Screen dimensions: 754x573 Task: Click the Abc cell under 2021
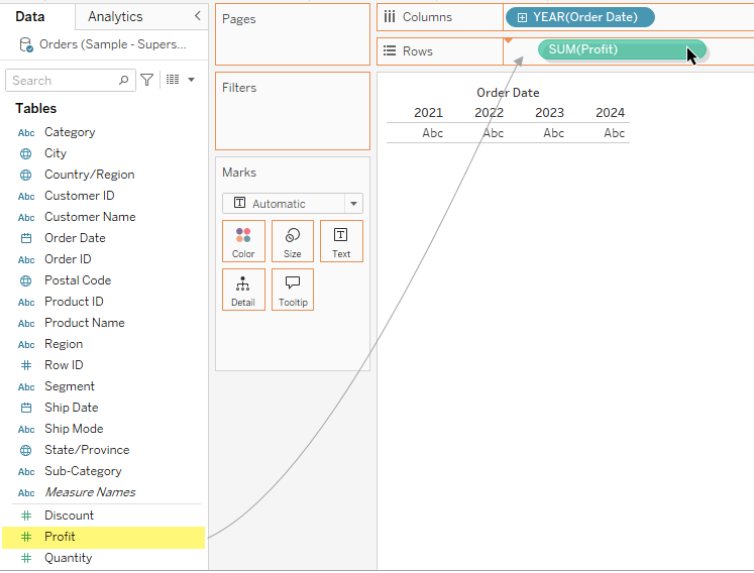[432, 133]
